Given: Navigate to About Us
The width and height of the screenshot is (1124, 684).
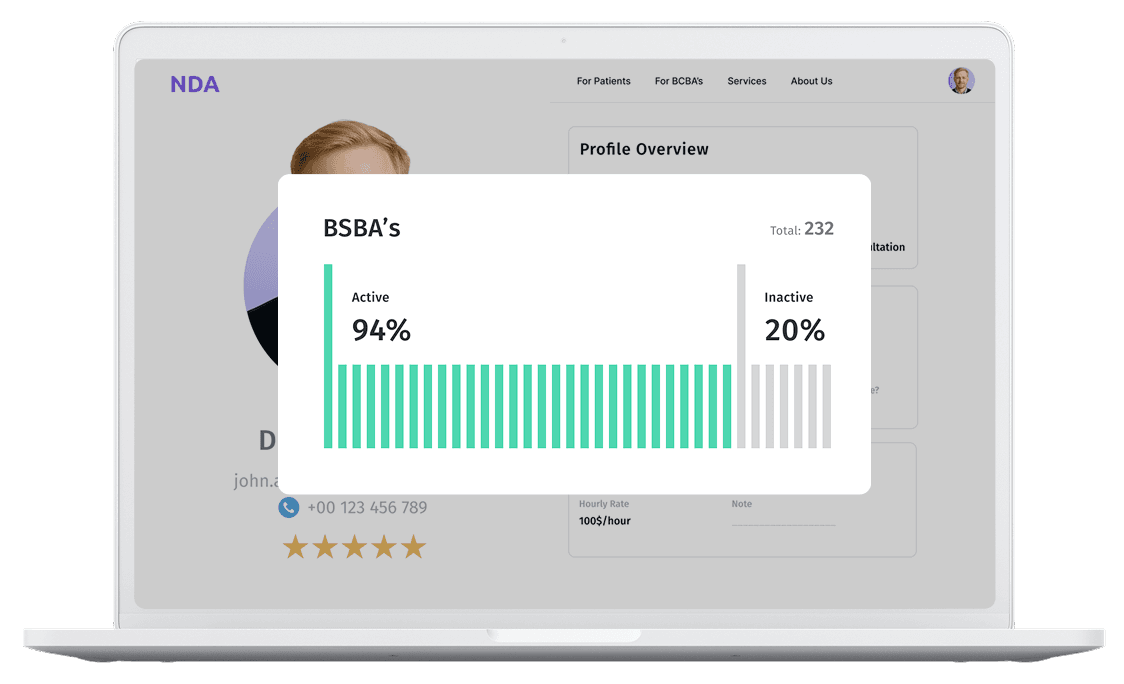Looking at the screenshot, I should [x=811, y=81].
